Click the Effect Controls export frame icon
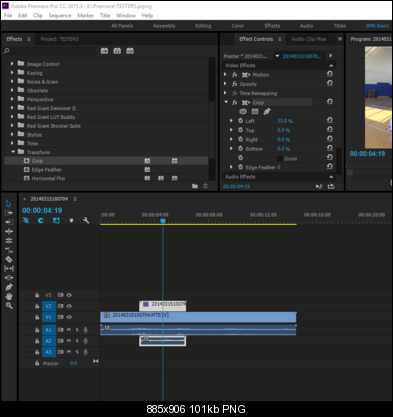Viewport: 393px width, 417px height. (x=331, y=186)
